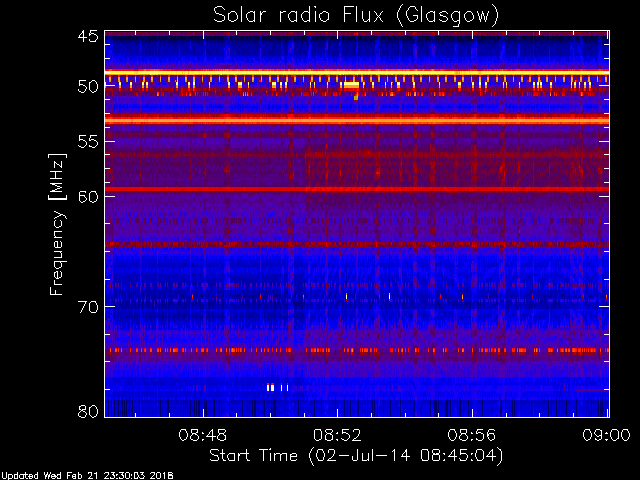The image size is (640, 480).
Task: Click the "08:52" time tick label
Action: click(x=337, y=435)
